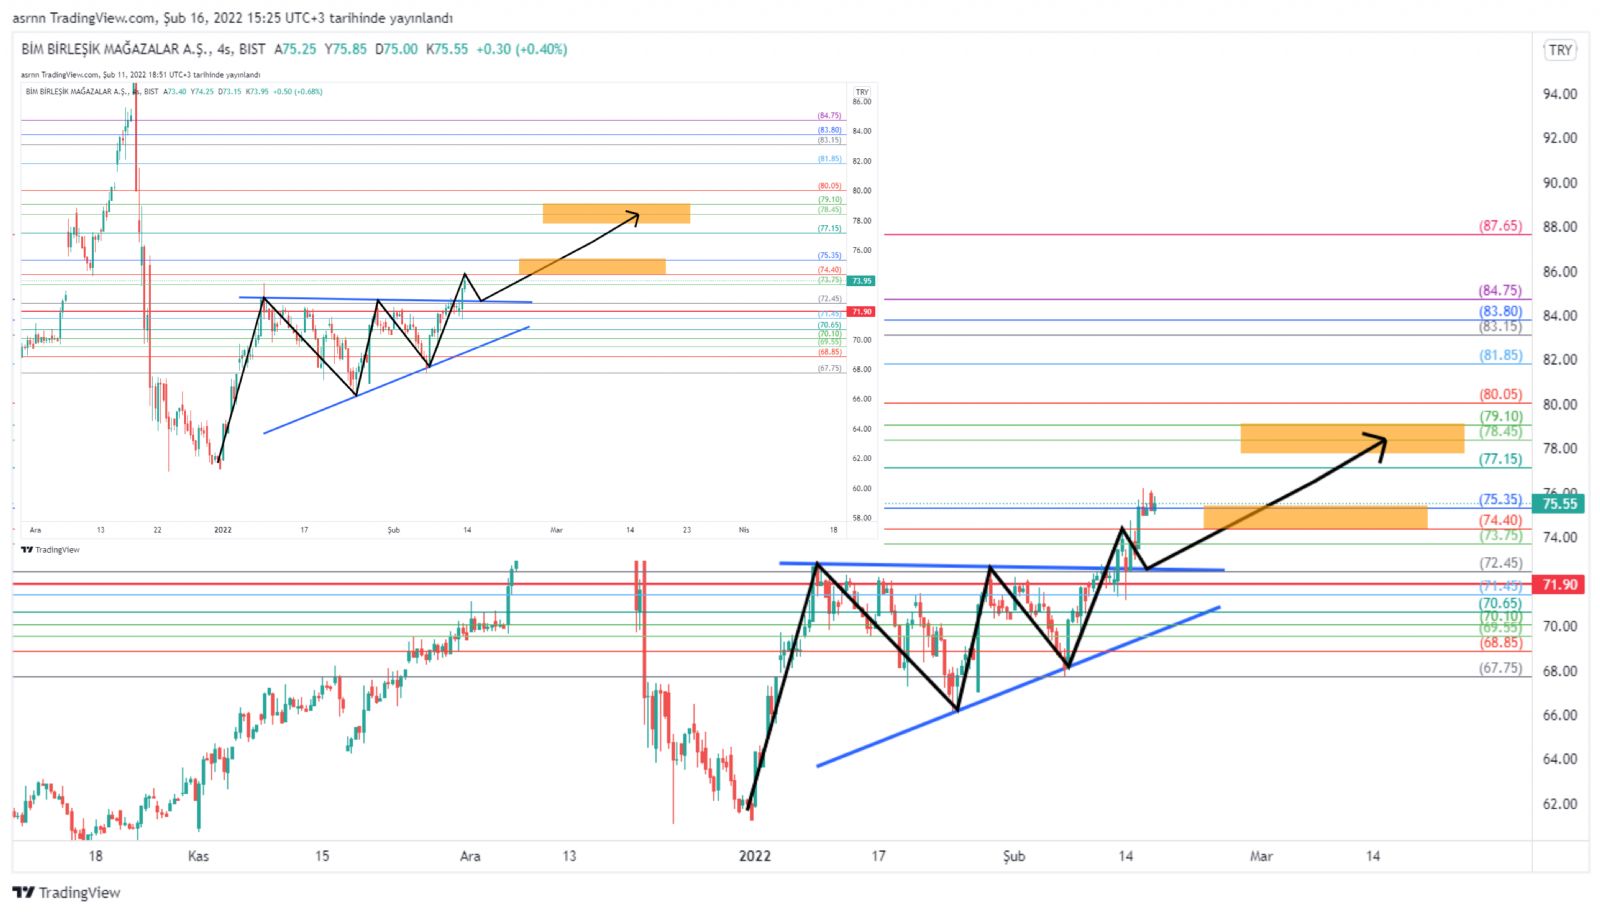Select the (84.75) purple level label at right
The image size is (1600, 912).
point(1500,291)
